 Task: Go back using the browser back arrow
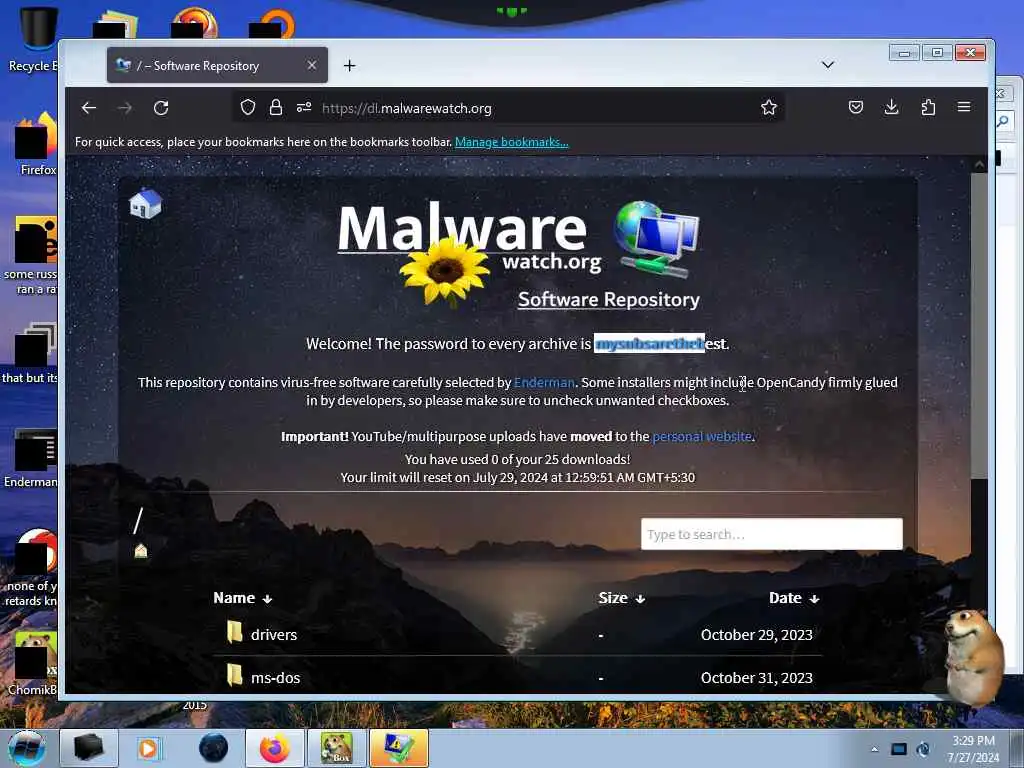[89, 108]
